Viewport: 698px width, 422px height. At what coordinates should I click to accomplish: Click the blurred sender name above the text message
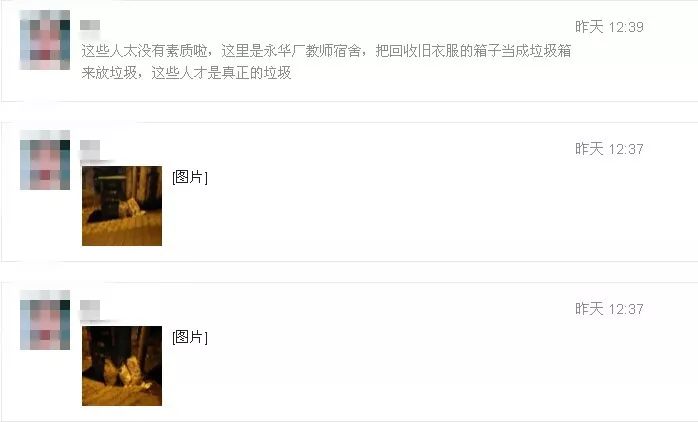coord(90,25)
